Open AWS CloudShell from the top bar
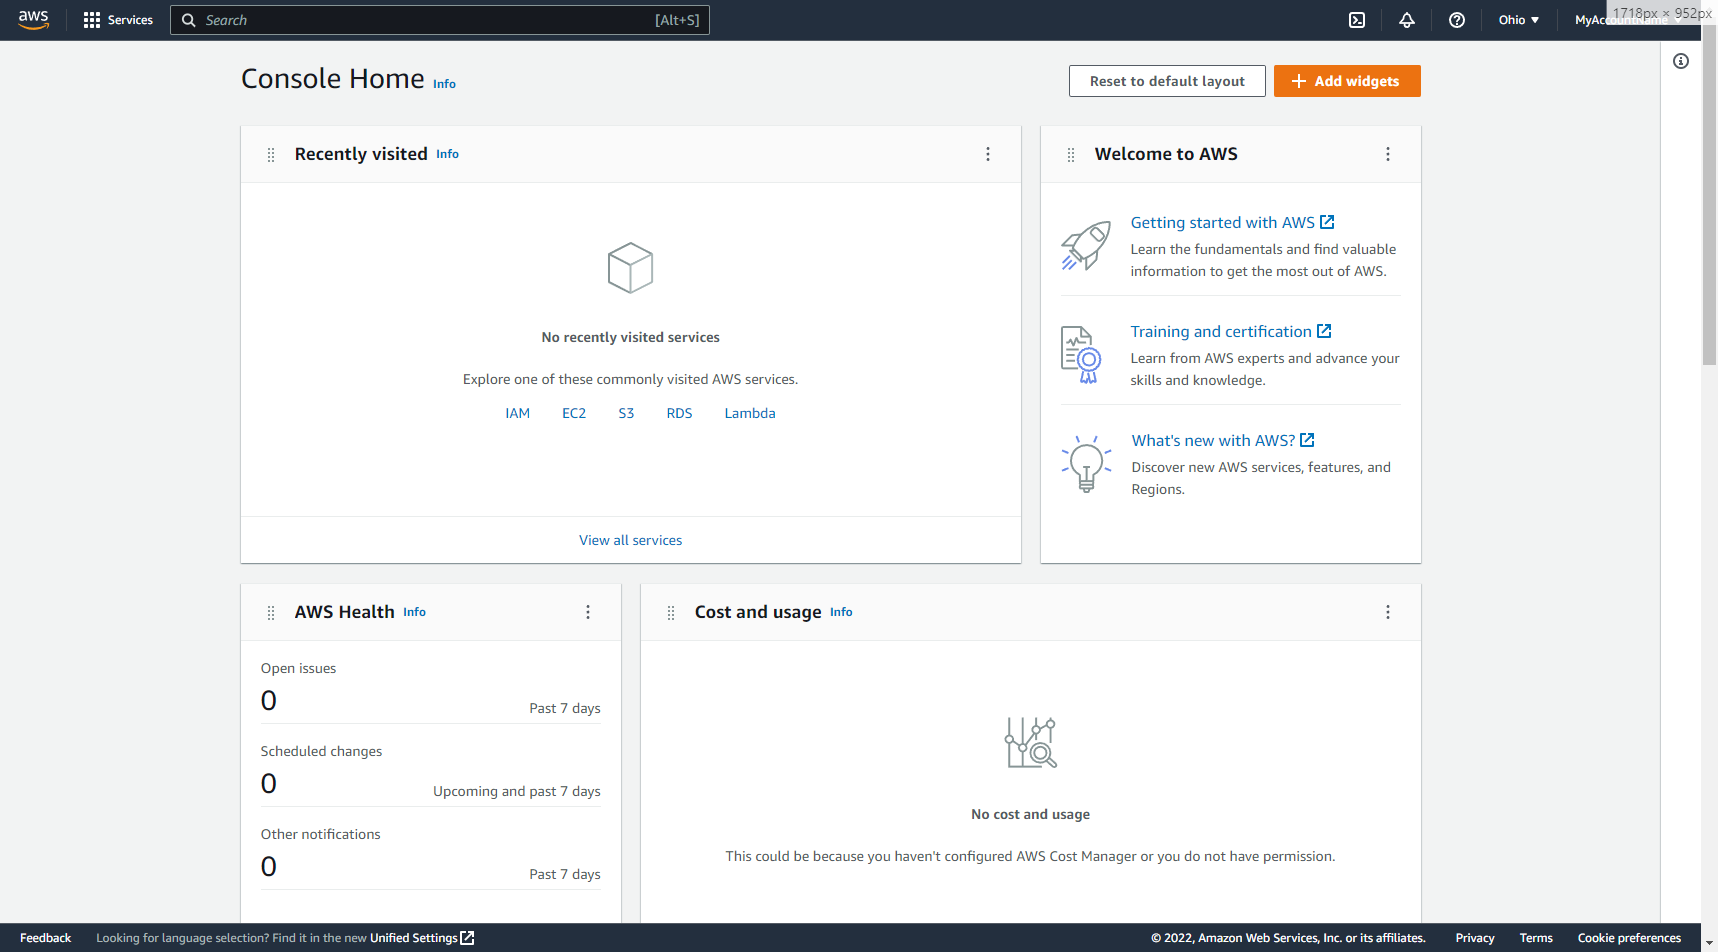This screenshot has height=952, width=1718. tap(1357, 20)
